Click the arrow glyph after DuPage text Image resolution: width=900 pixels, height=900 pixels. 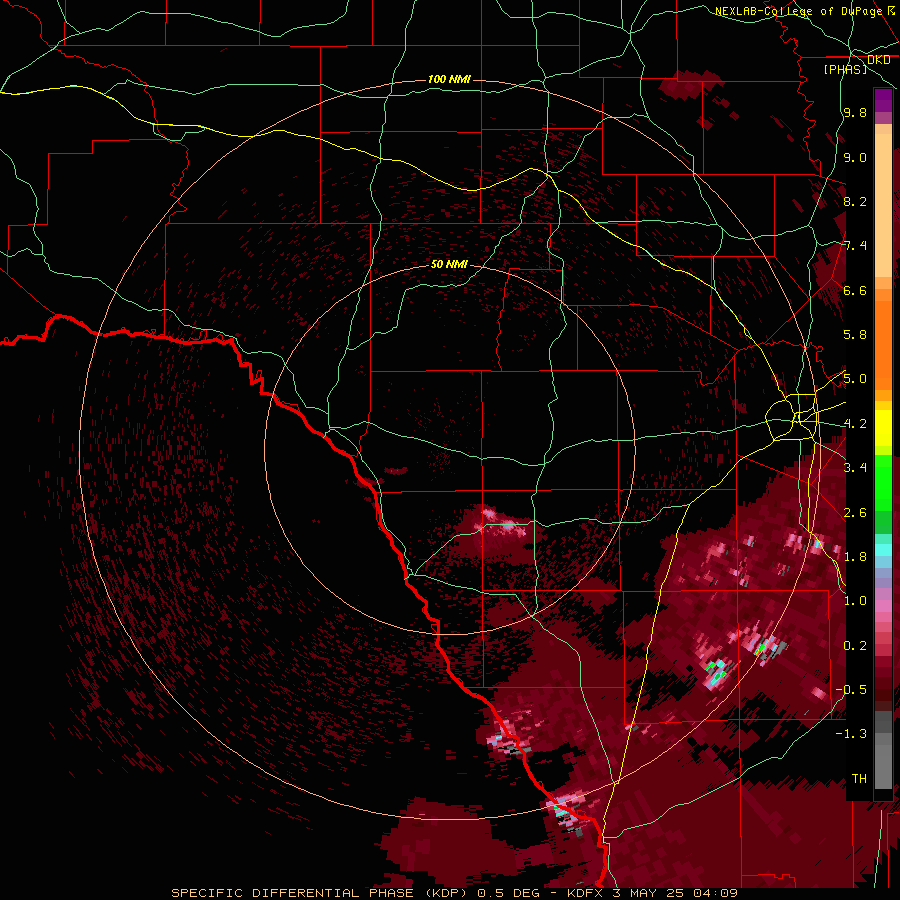pos(892,10)
